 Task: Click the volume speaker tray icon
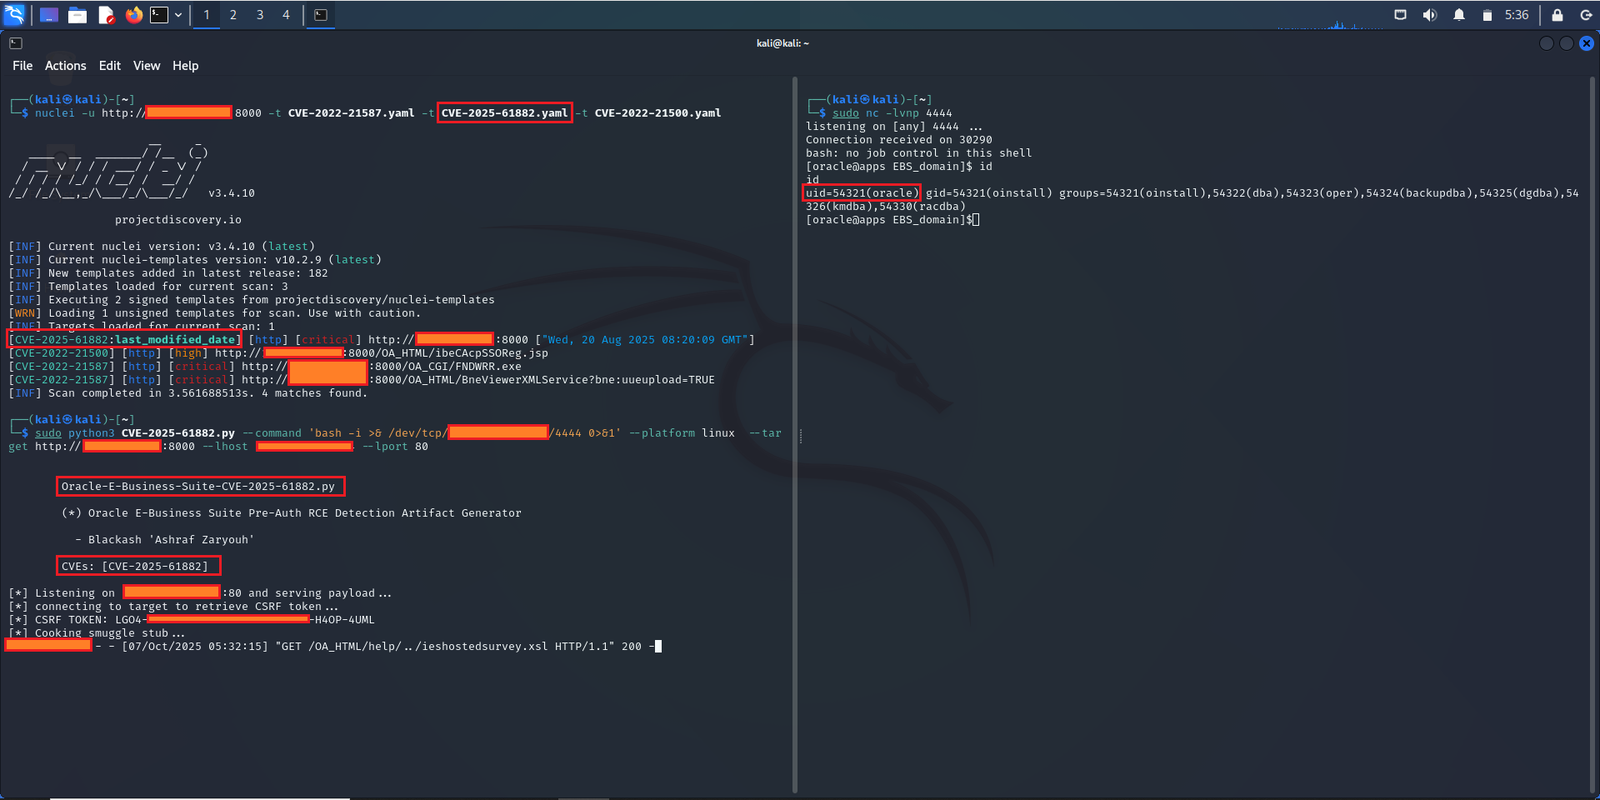(x=1430, y=15)
